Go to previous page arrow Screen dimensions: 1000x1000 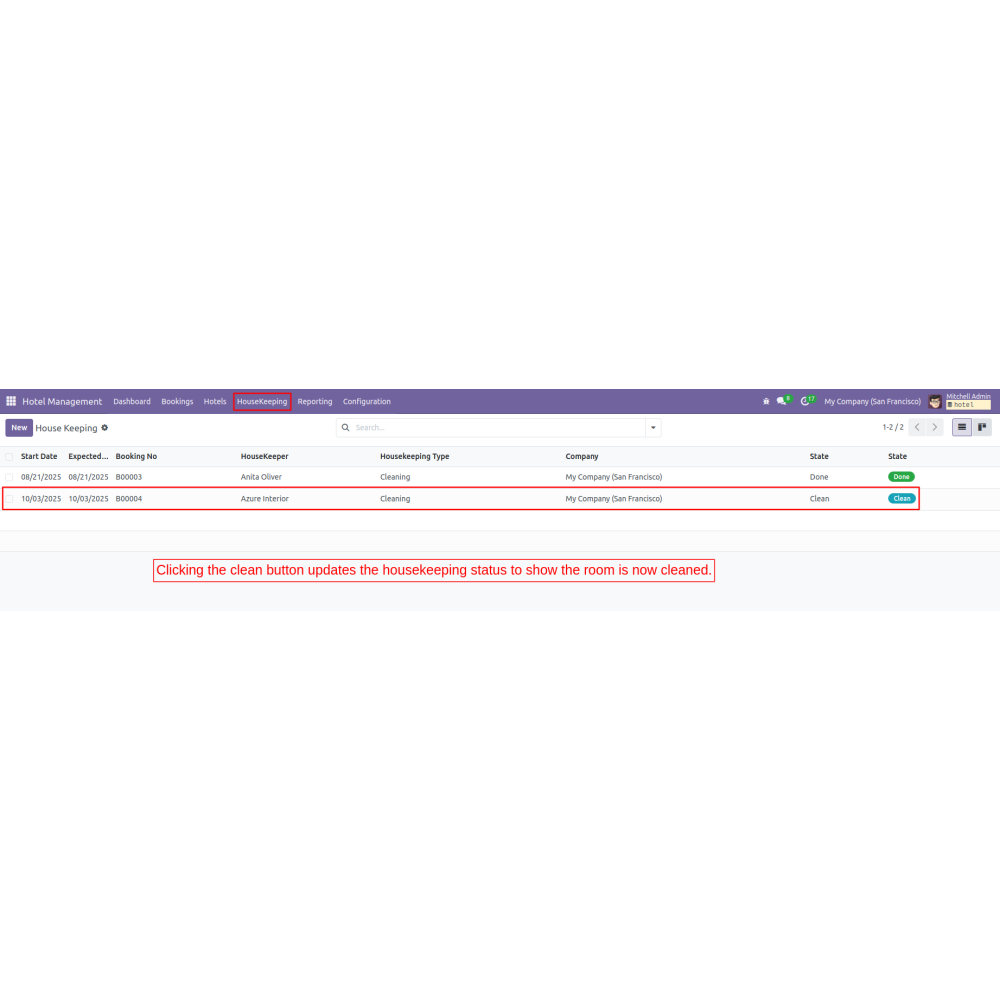coord(916,427)
